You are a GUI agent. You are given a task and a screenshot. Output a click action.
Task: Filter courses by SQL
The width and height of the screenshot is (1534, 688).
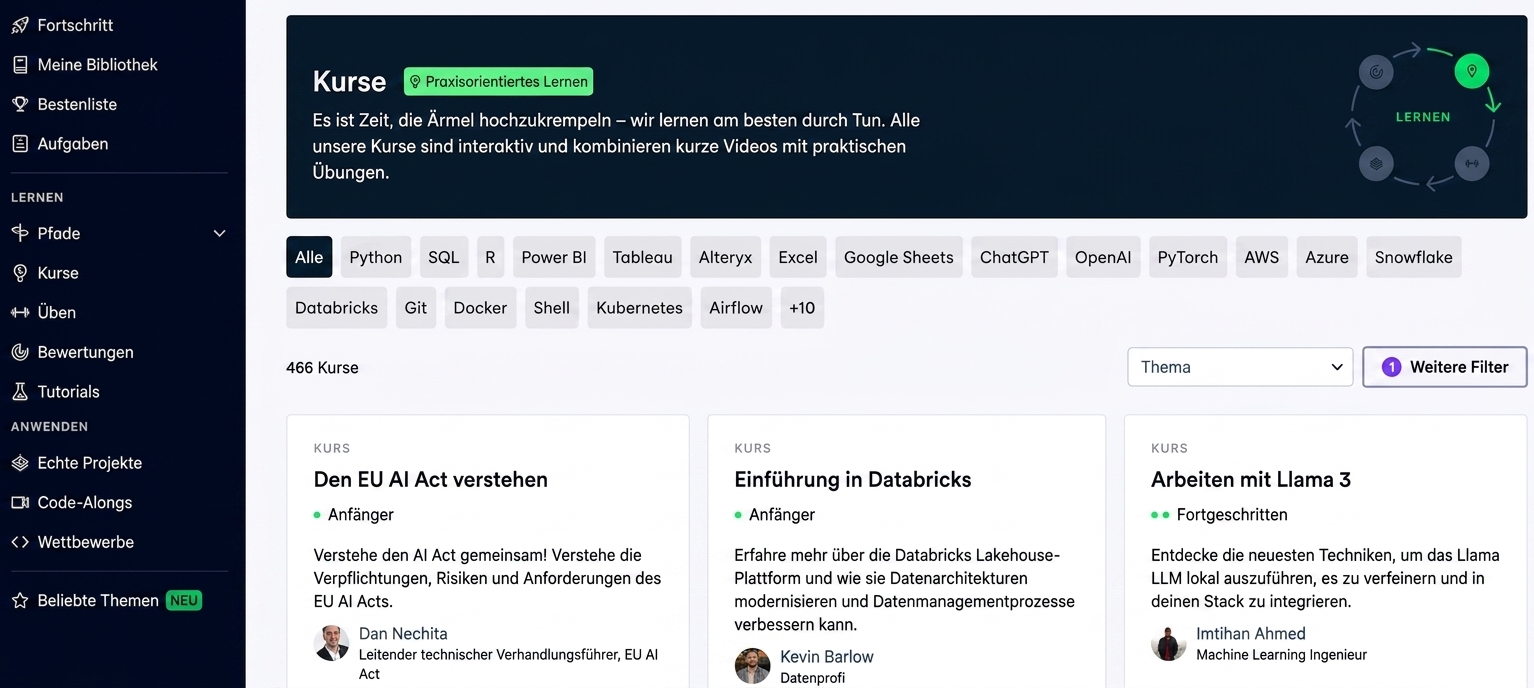444,257
